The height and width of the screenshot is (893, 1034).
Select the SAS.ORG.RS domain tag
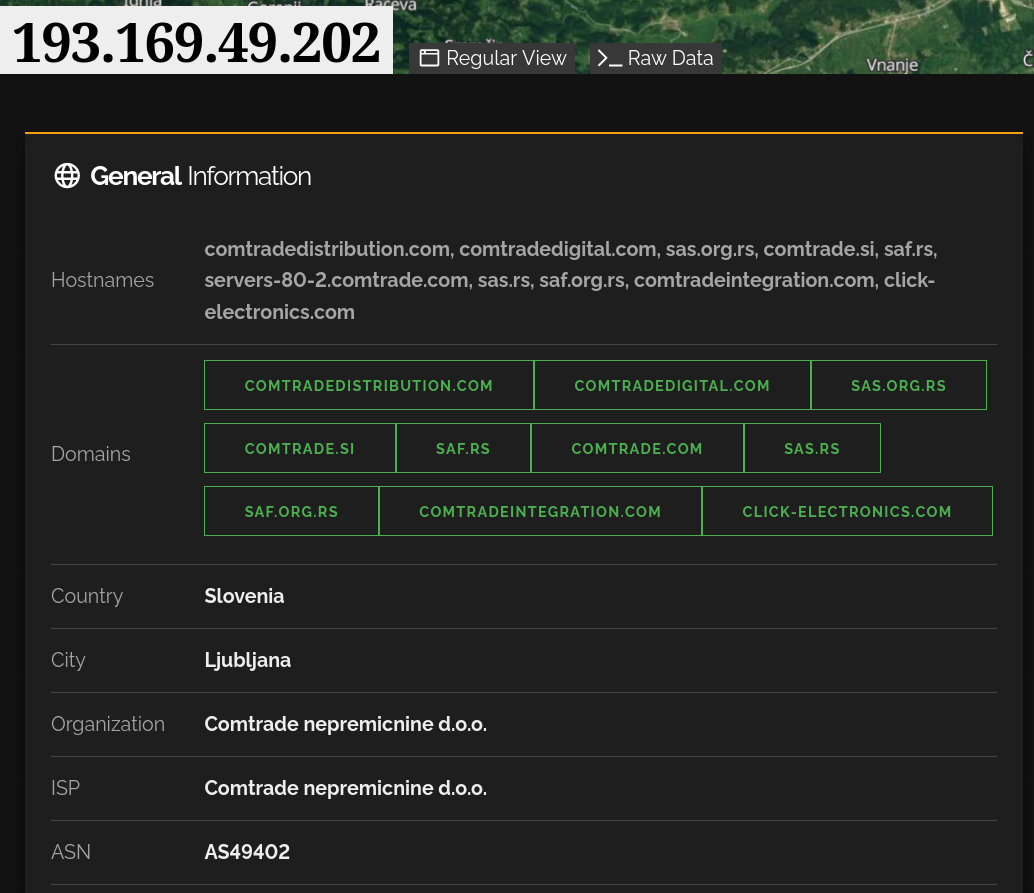[x=899, y=385]
